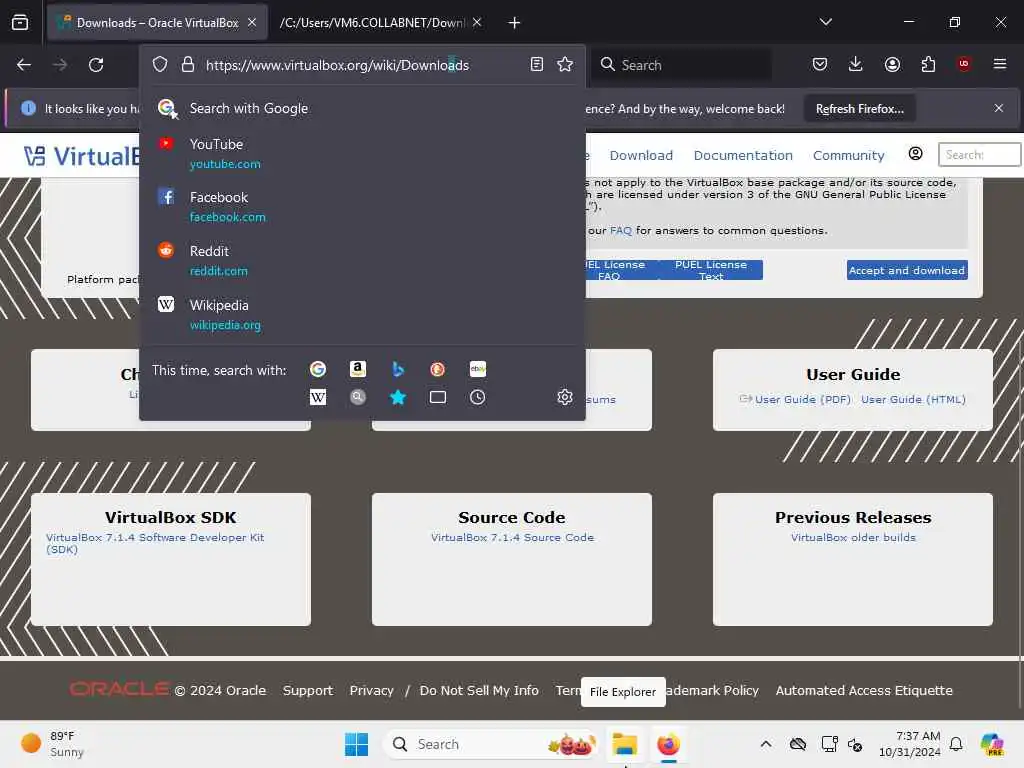1024x768 pixels.
Task: Open Windows Start menu
Action: pos(356,744)
